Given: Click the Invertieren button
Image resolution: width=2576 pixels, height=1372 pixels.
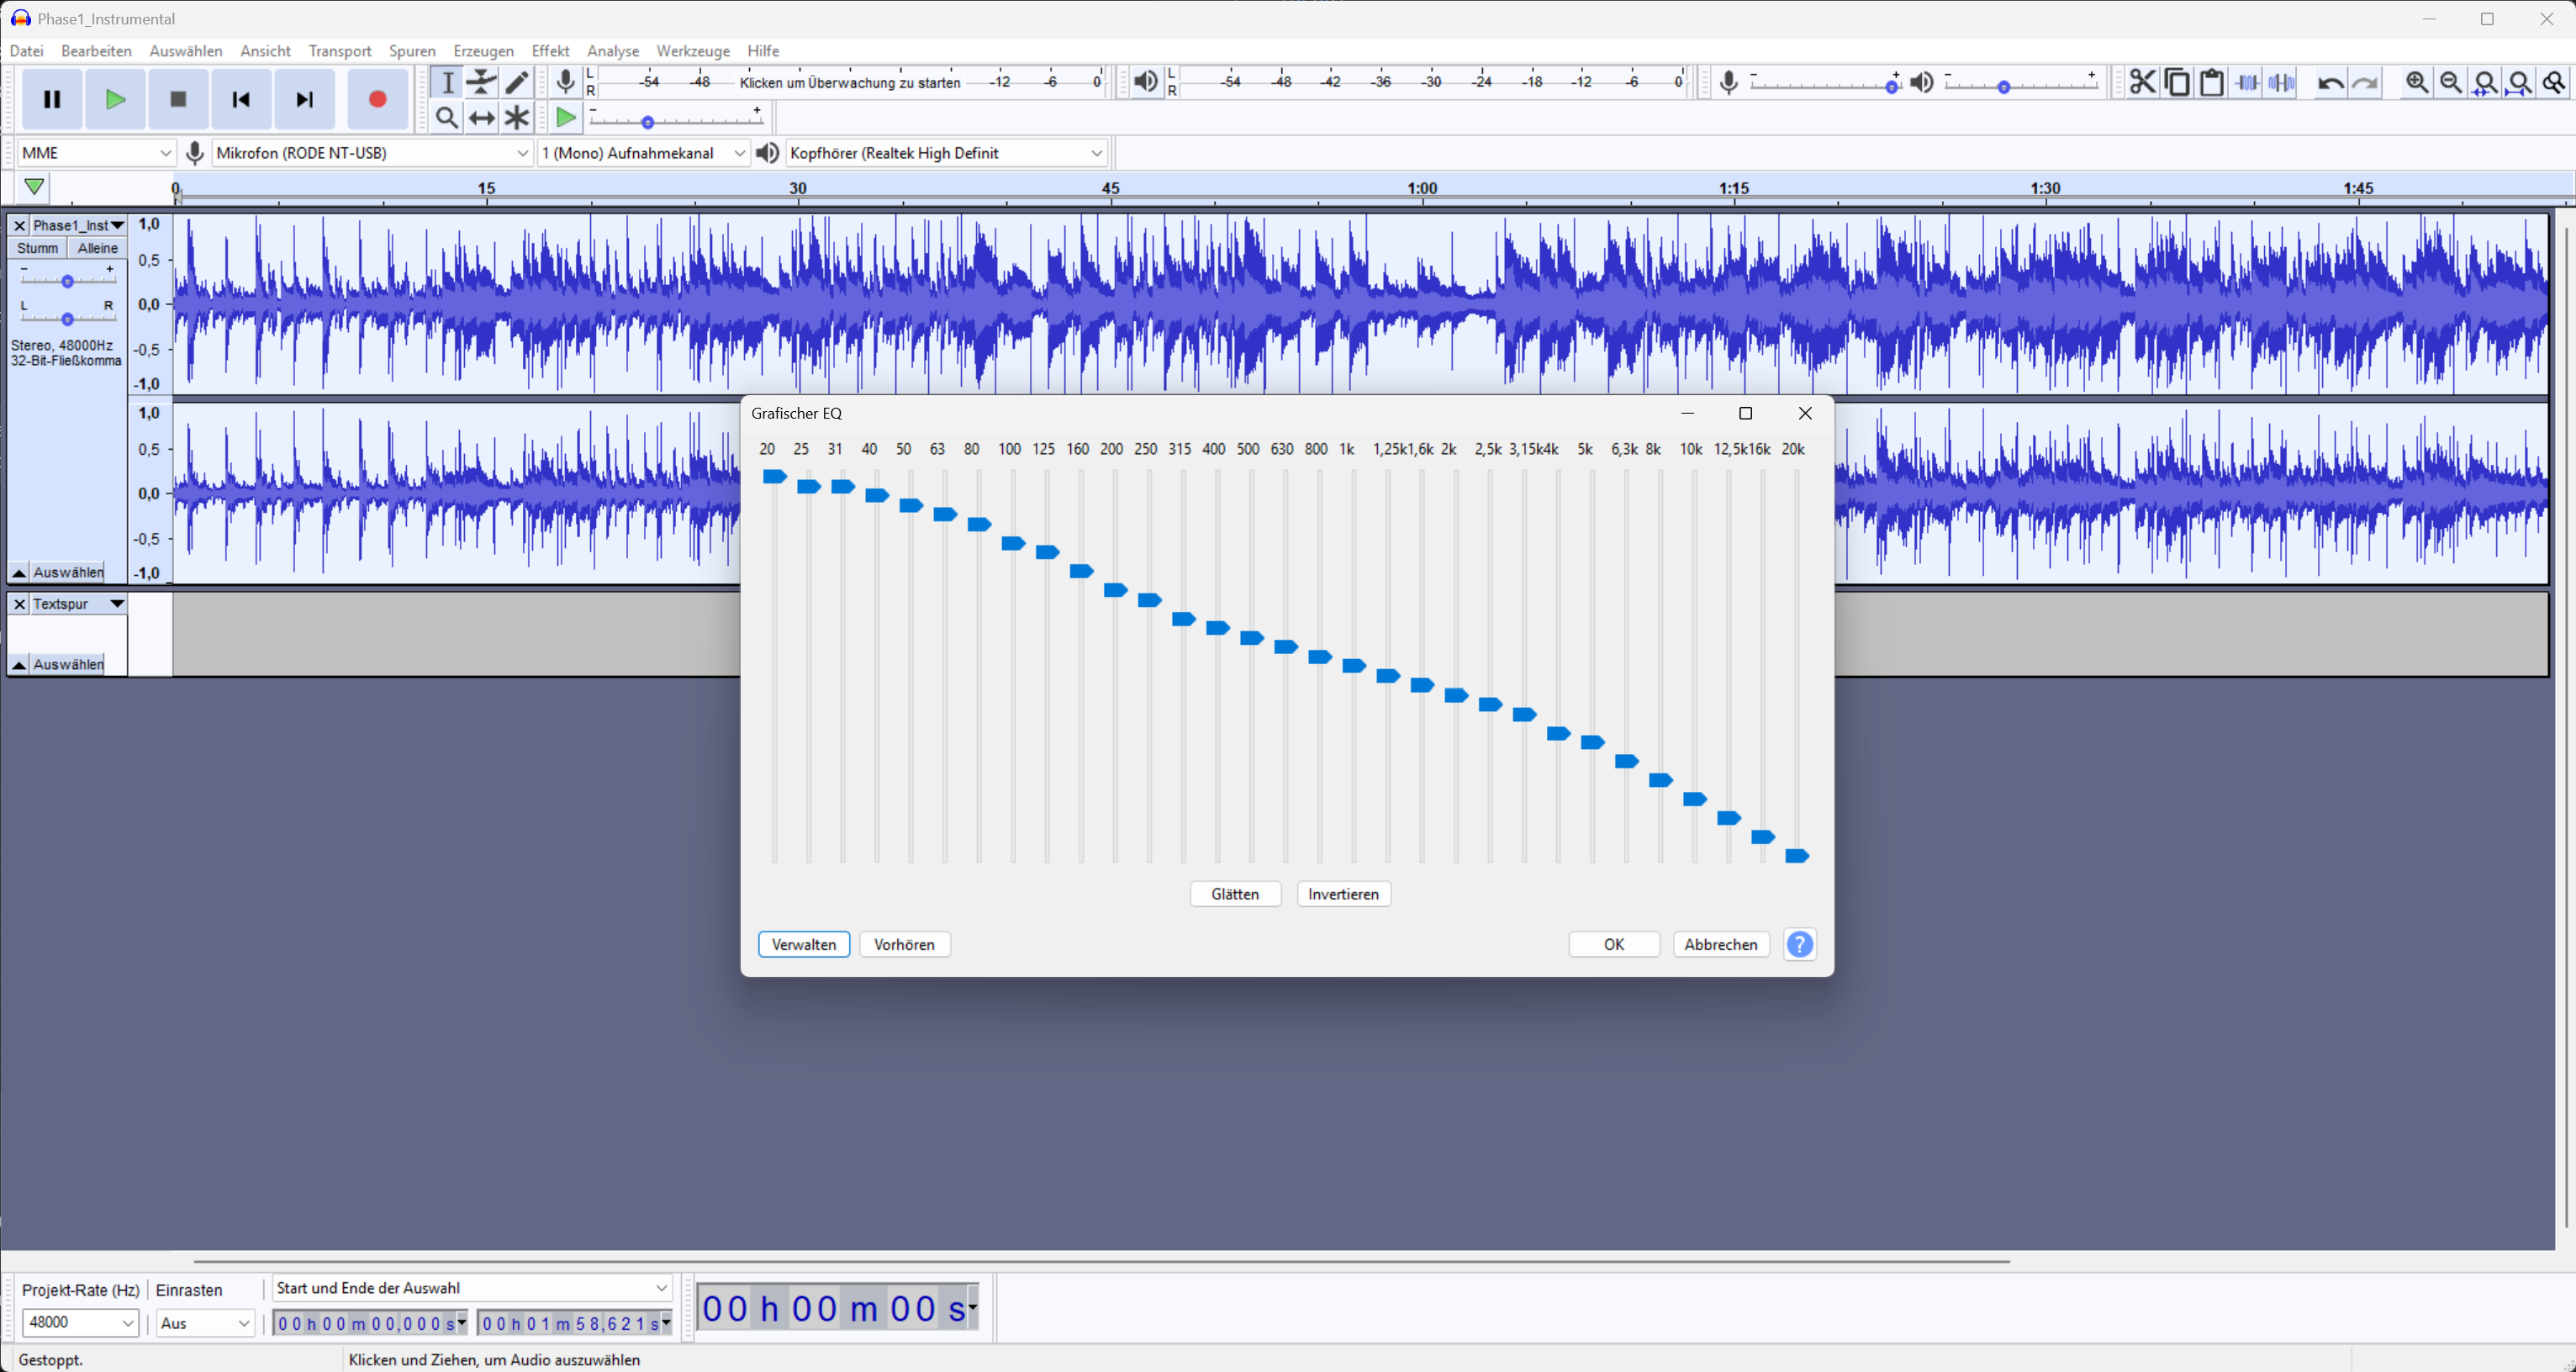Looking at the screenshot, I should point(1343,893).
